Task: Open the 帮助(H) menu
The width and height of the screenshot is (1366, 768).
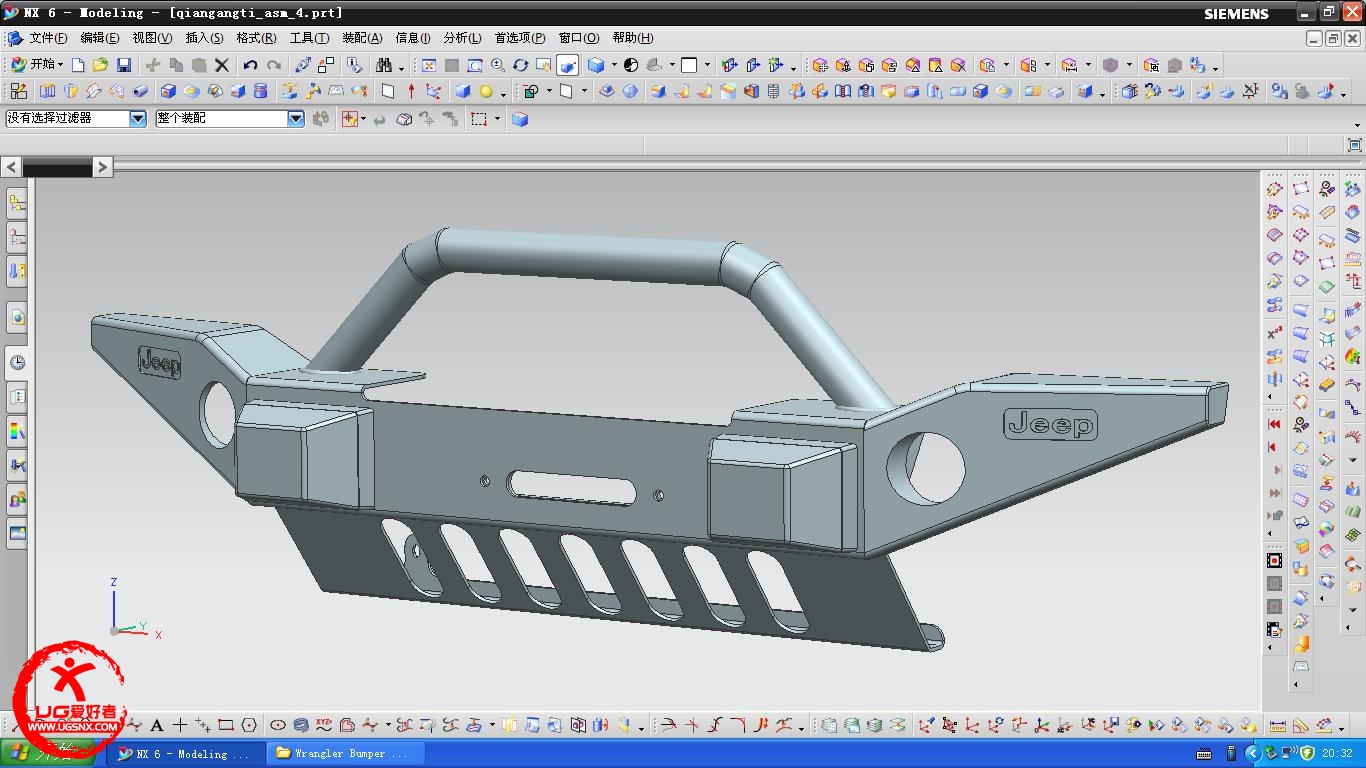Action: pos(632,38)
